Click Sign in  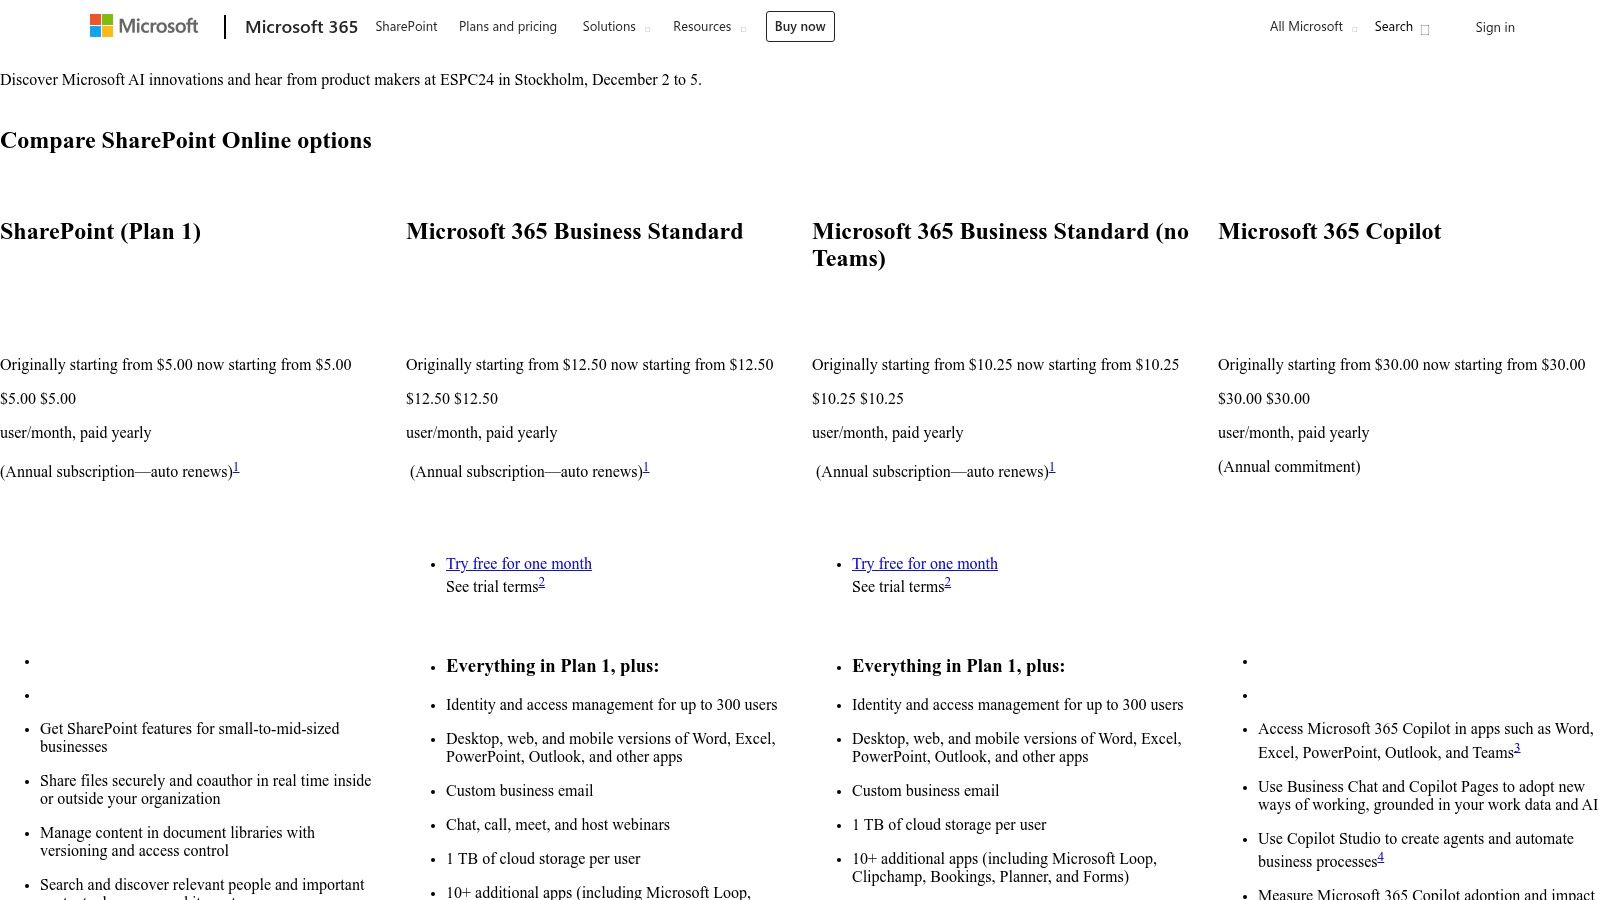(x=1494, y=27)
